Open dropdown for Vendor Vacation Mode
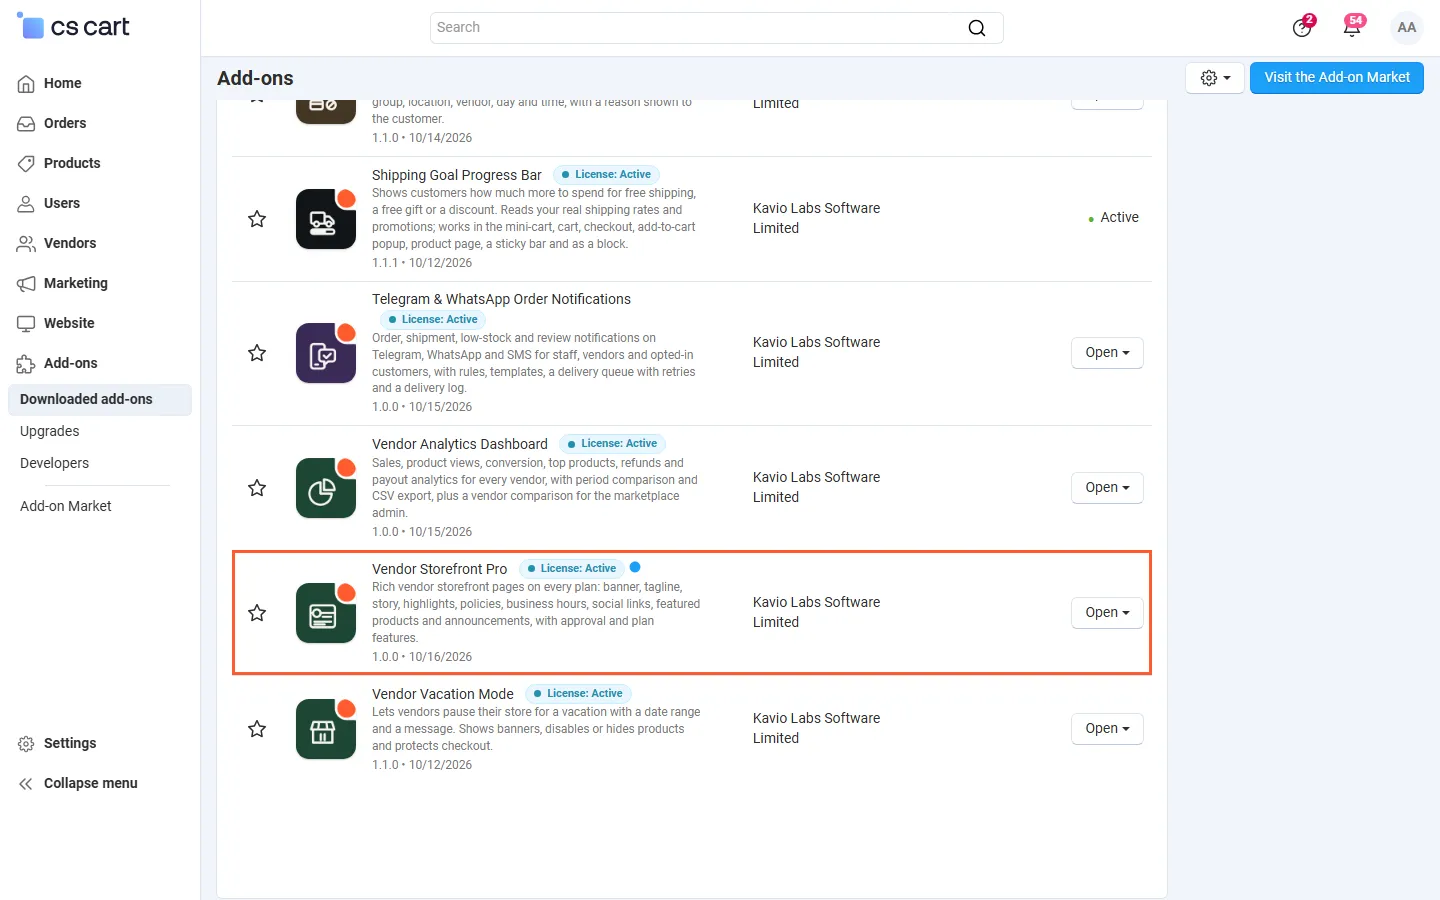 pyautogui.click(x=1107, y=729)
